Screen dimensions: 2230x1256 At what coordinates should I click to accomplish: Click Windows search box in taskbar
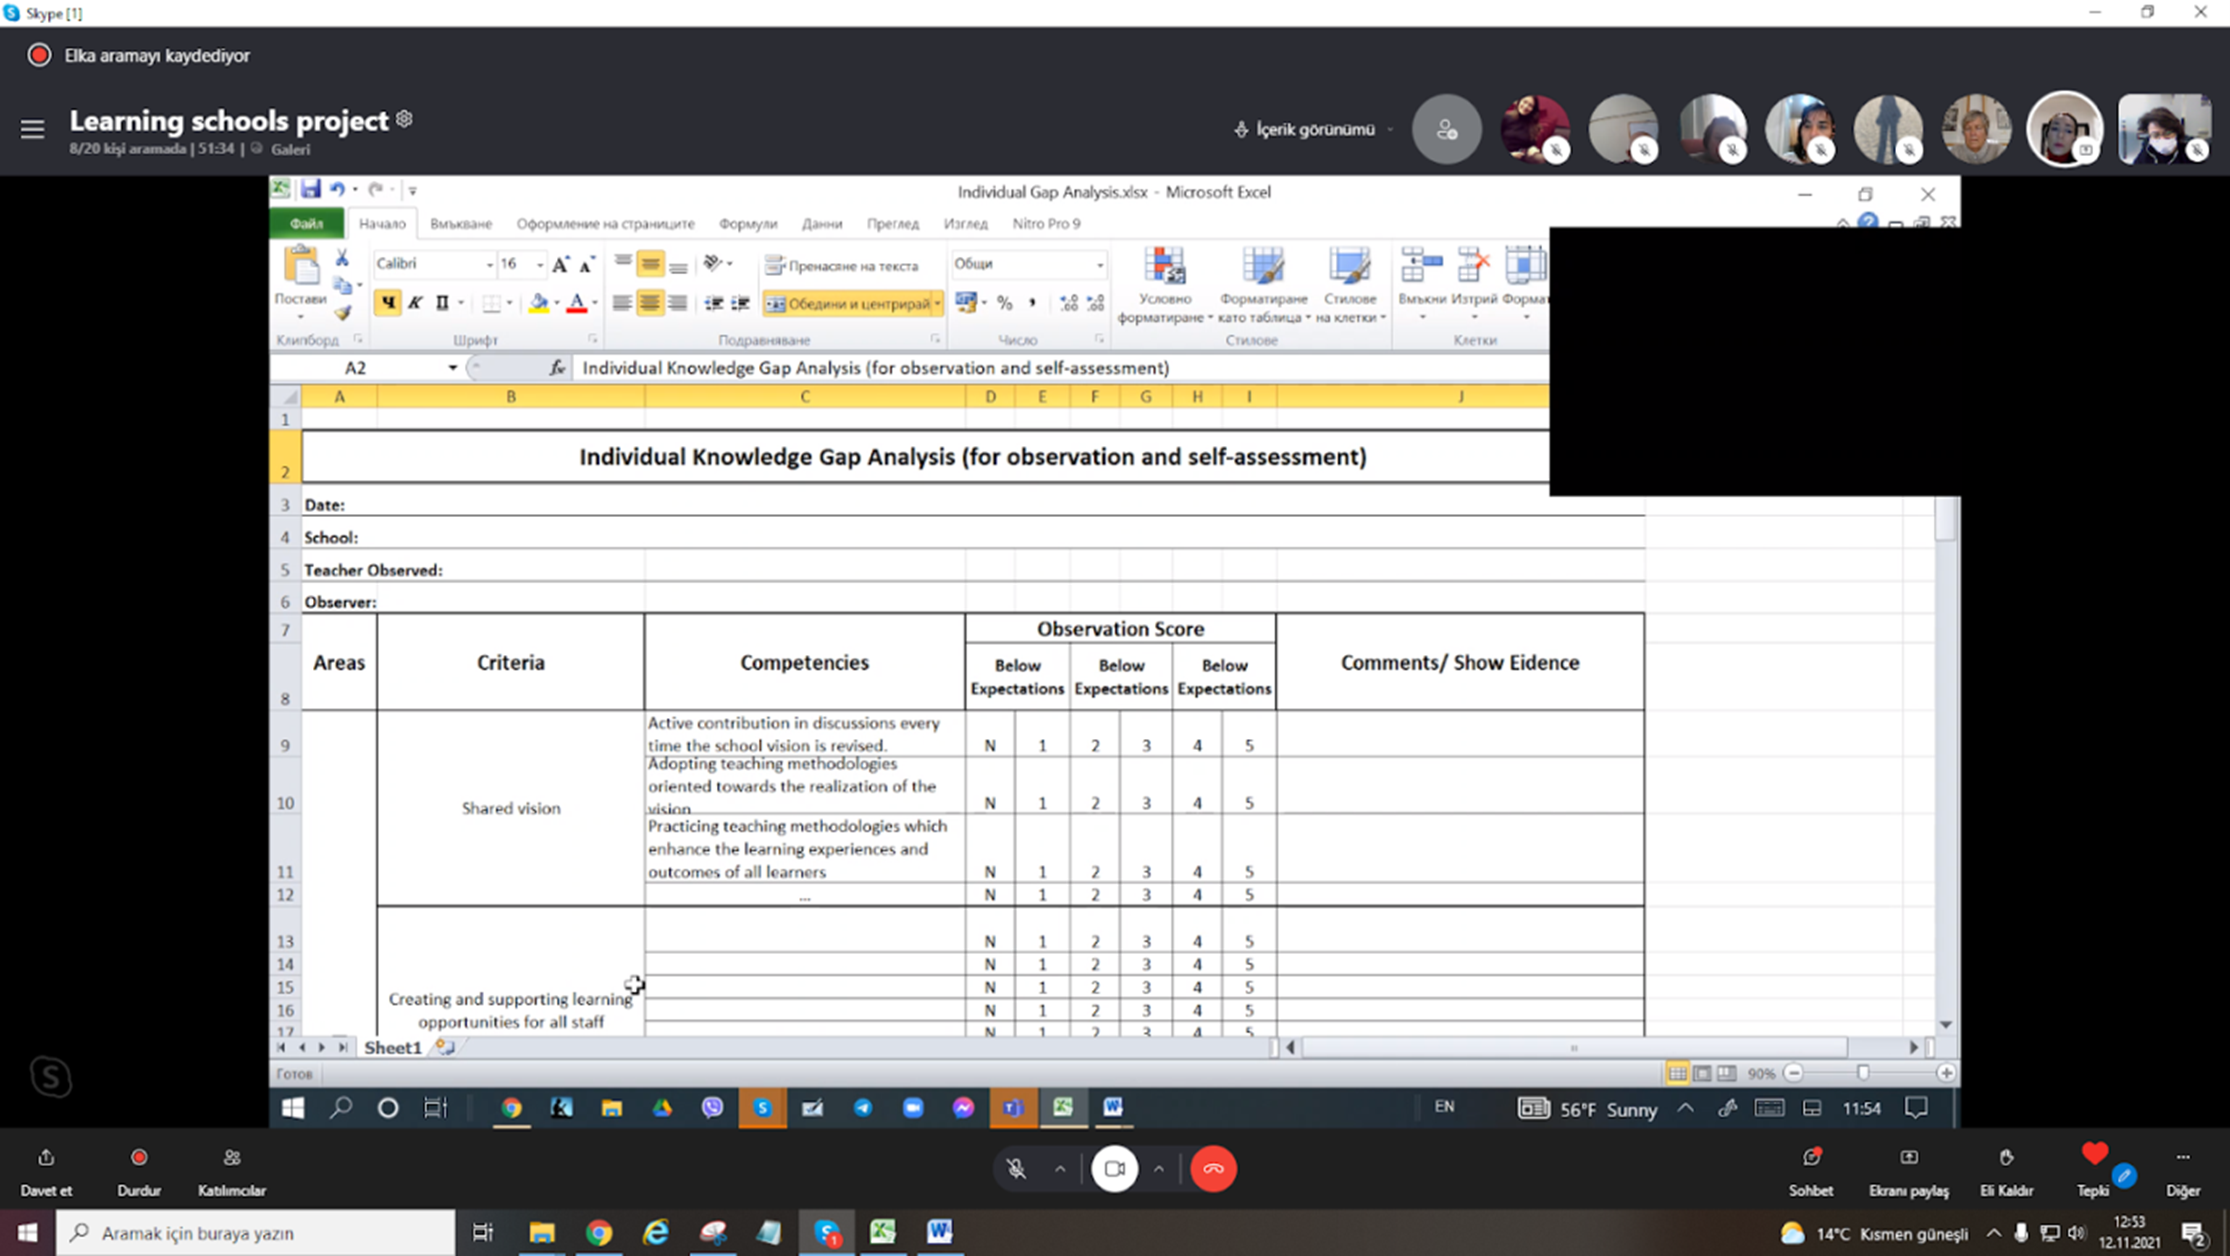coord(255,1233)
